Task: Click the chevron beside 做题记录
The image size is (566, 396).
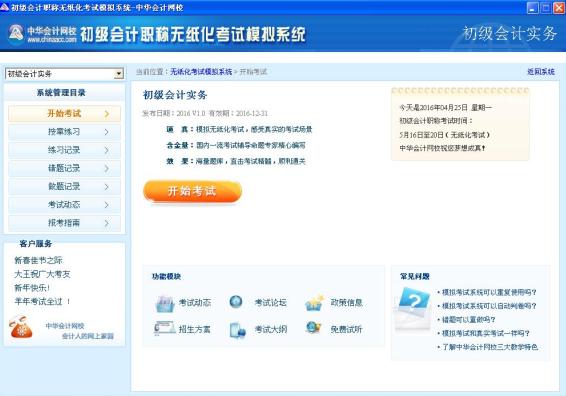Action: tap(106, 187)
